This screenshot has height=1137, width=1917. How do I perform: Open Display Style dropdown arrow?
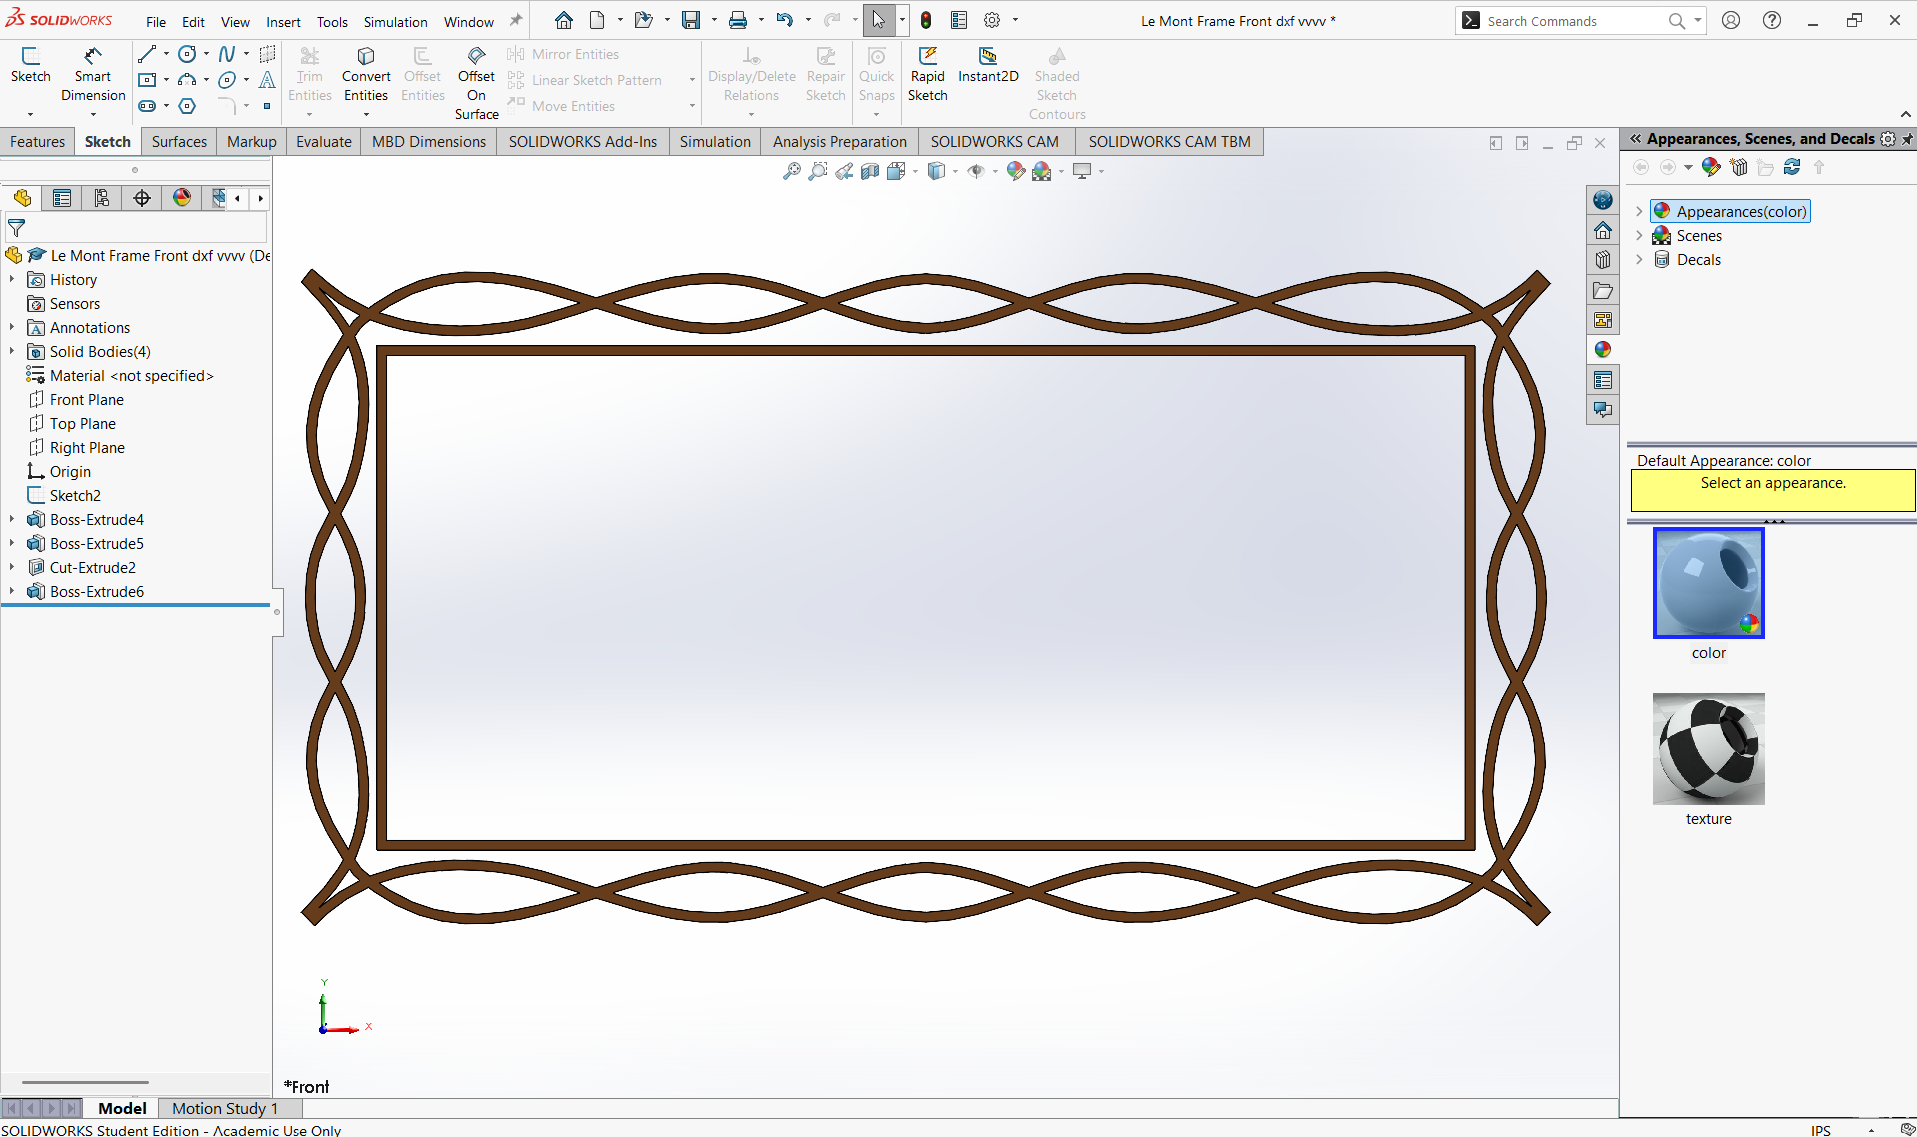point(956,171)
